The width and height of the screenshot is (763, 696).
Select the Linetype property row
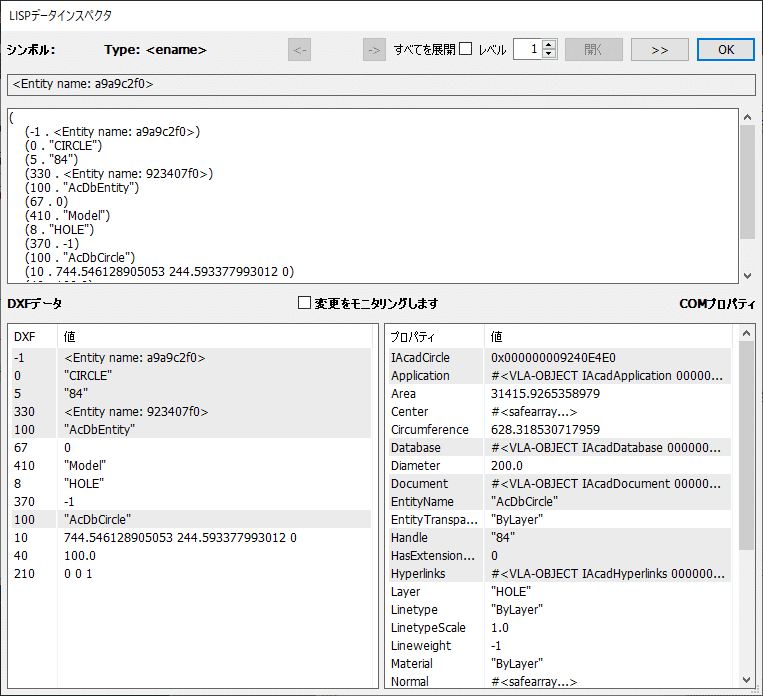(x=560, y=610)
